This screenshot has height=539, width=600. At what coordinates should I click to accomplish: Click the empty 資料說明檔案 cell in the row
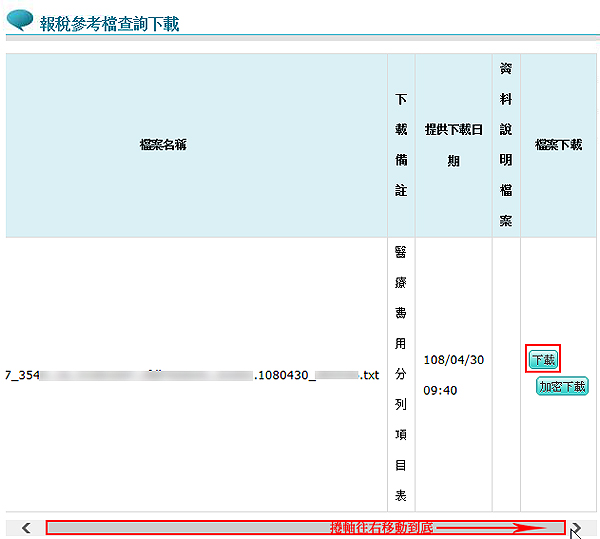pyautogui.click(x=506, y=374)
